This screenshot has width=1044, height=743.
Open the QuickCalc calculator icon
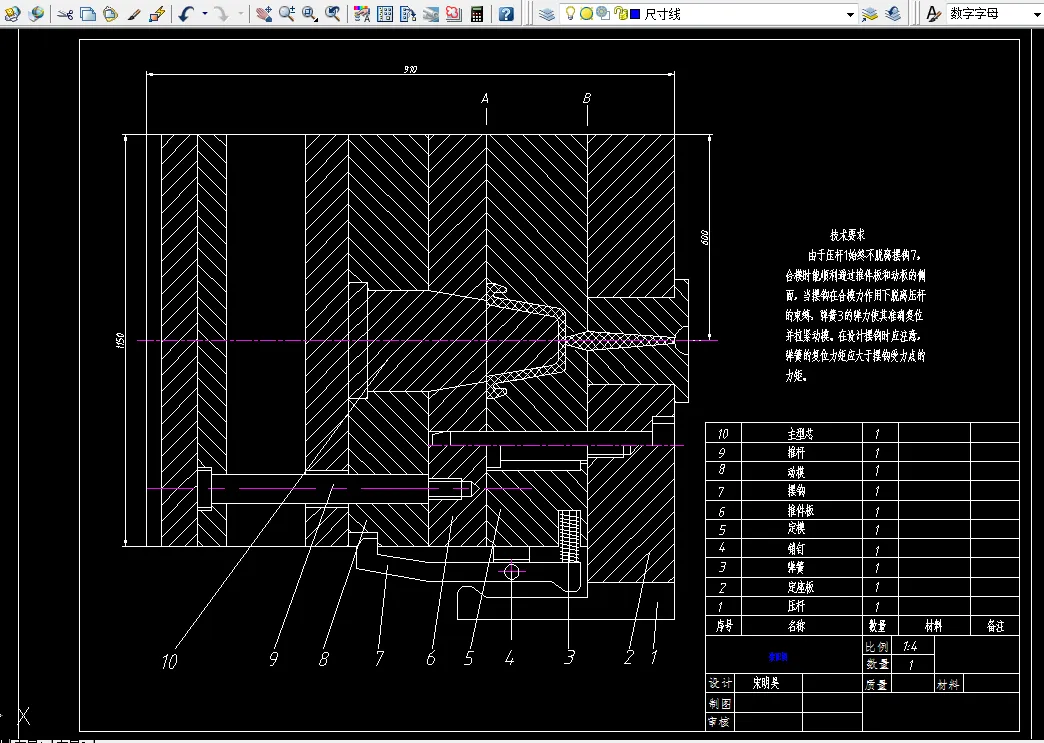click(477, 13)
